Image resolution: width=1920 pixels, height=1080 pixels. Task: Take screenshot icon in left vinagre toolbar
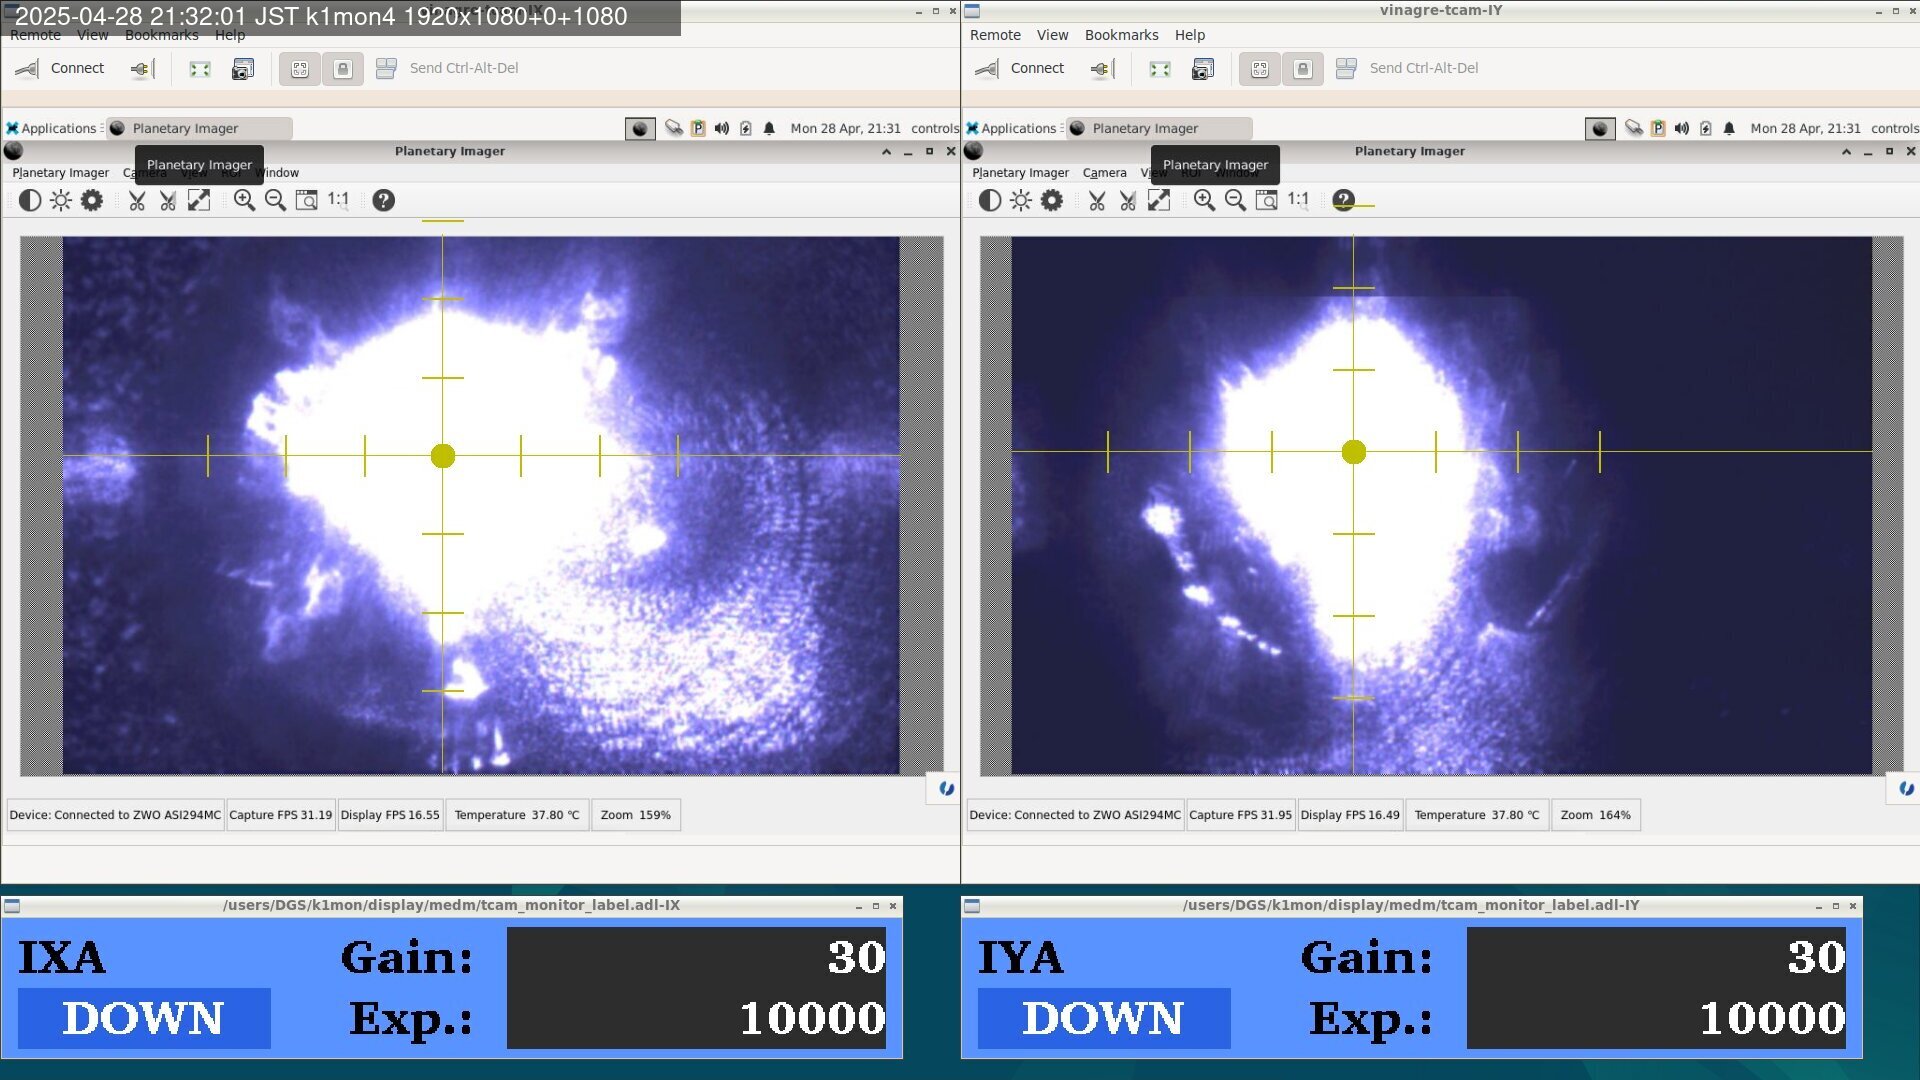click(x=242, y=68)
